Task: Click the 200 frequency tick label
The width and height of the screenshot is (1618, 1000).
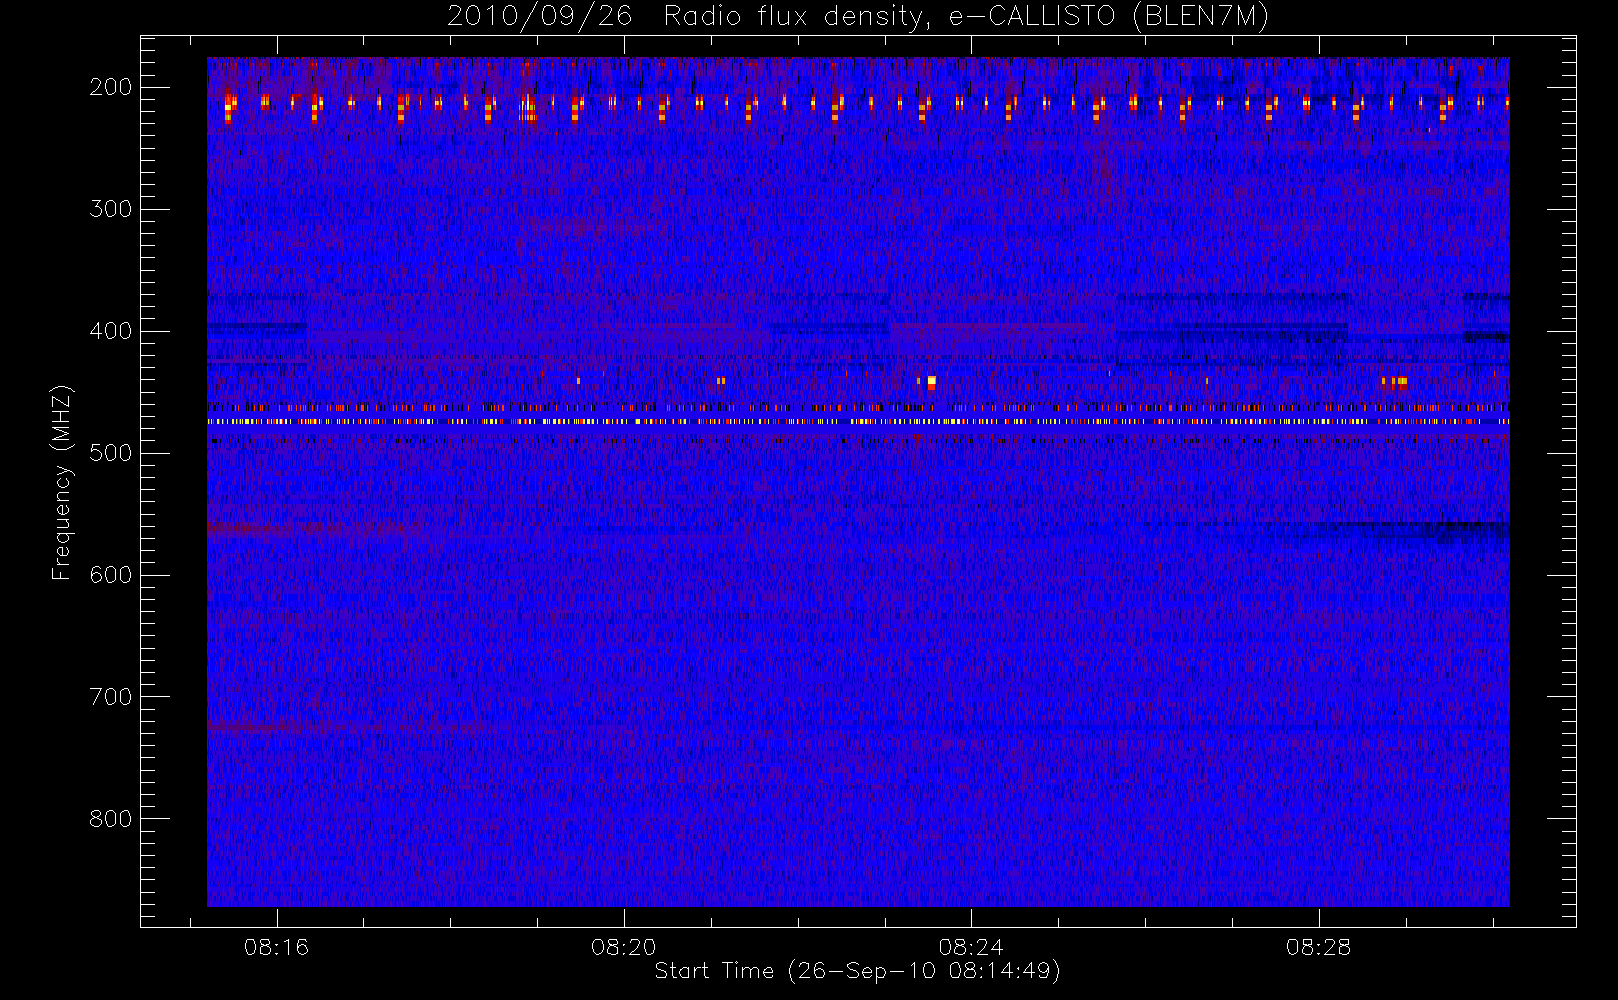Action: click(x=110, y=87)
